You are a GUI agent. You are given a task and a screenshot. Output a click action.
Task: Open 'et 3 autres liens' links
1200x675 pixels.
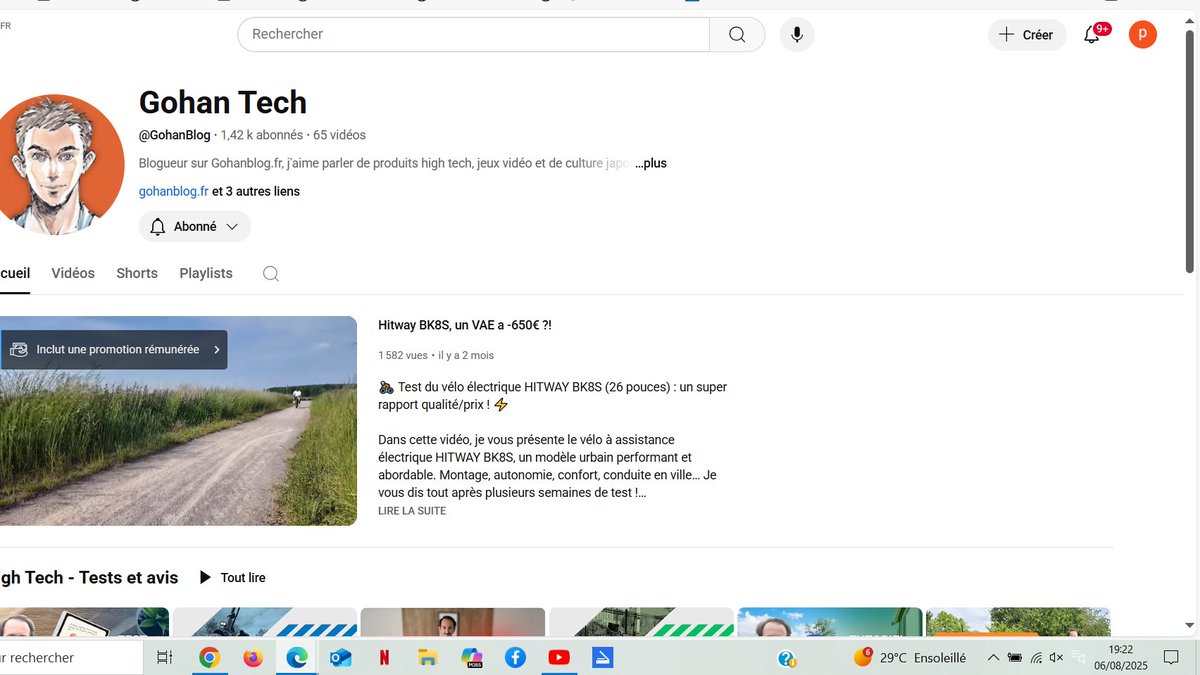pyautogui.click(x=256, y=191)
